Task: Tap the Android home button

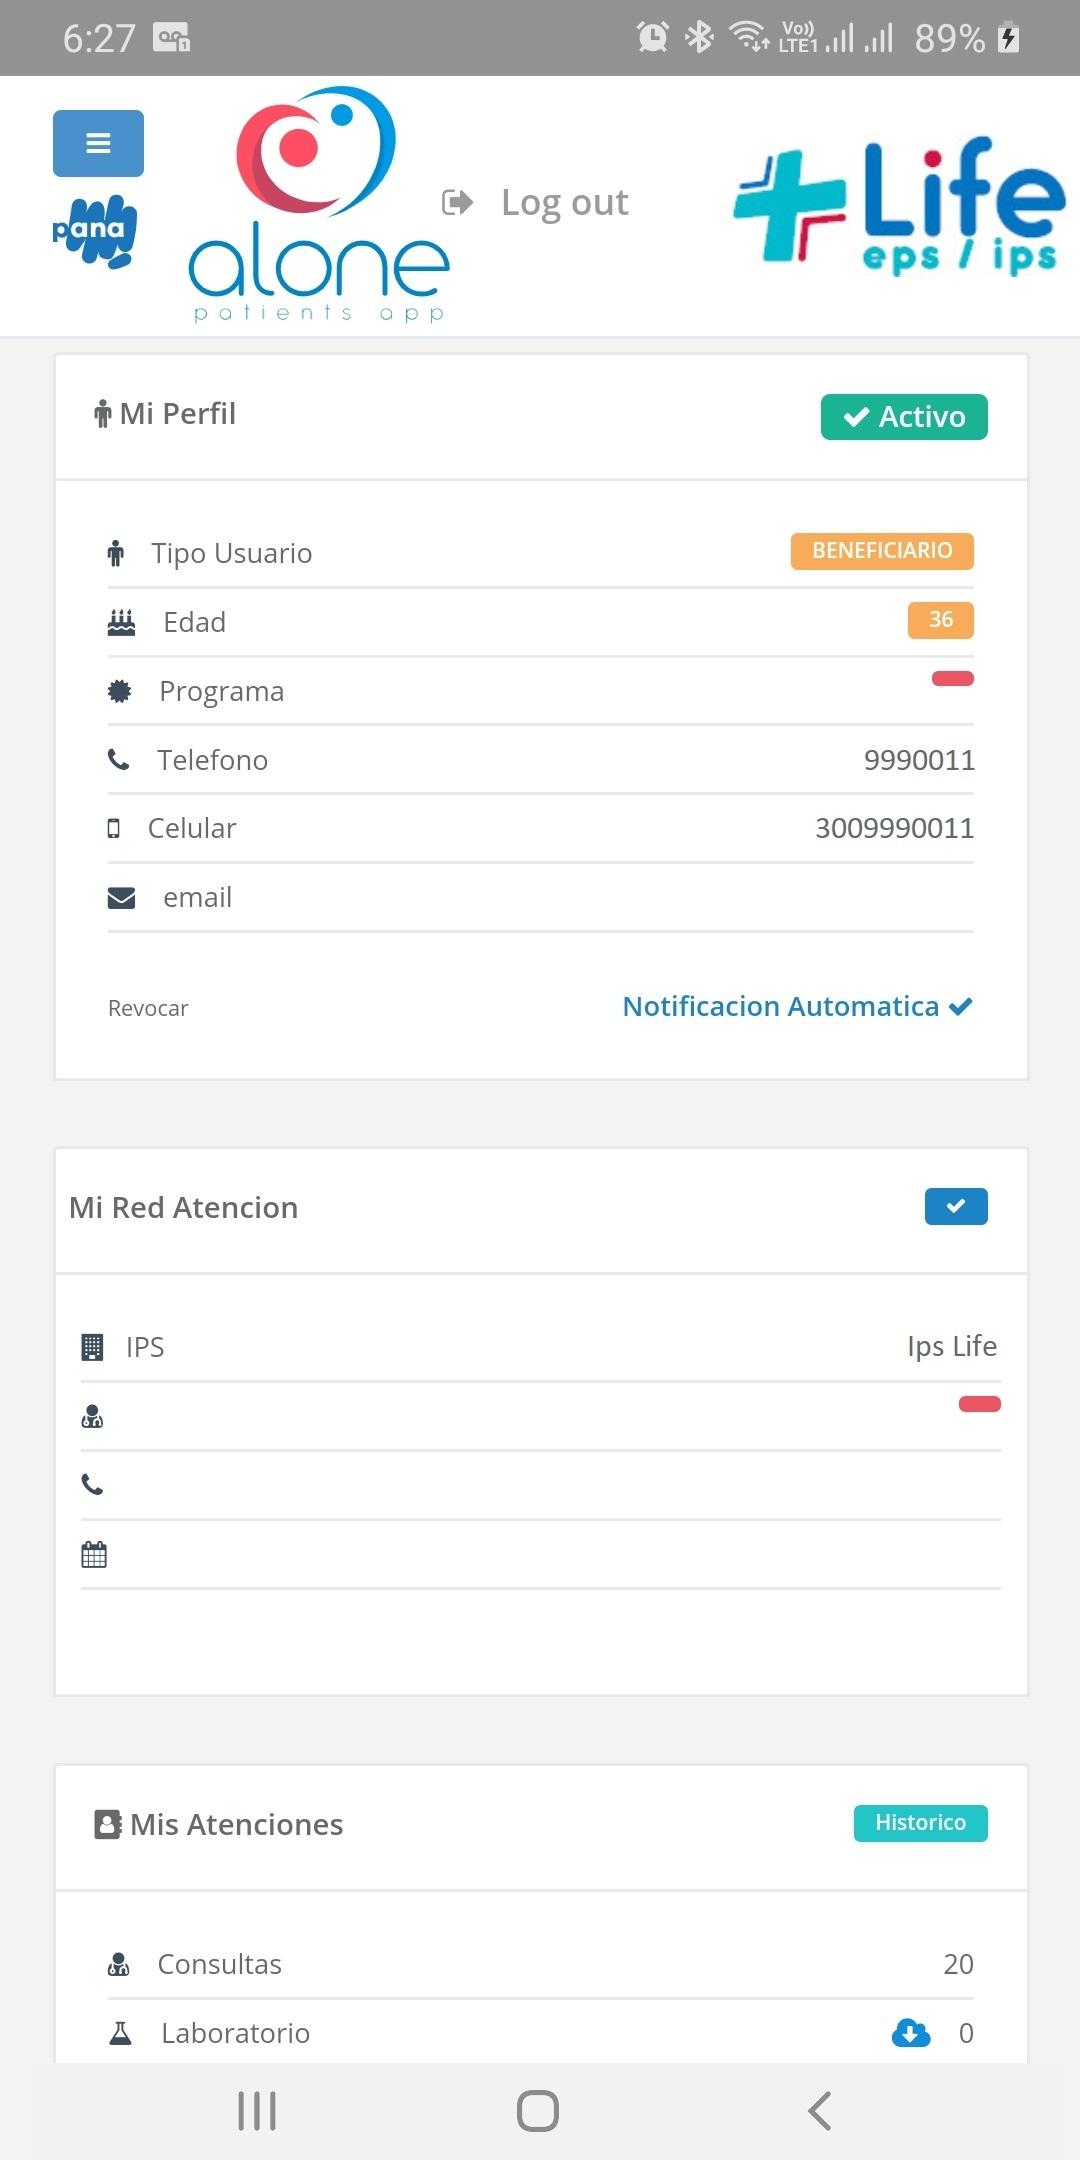Action: pos(538,2111)
